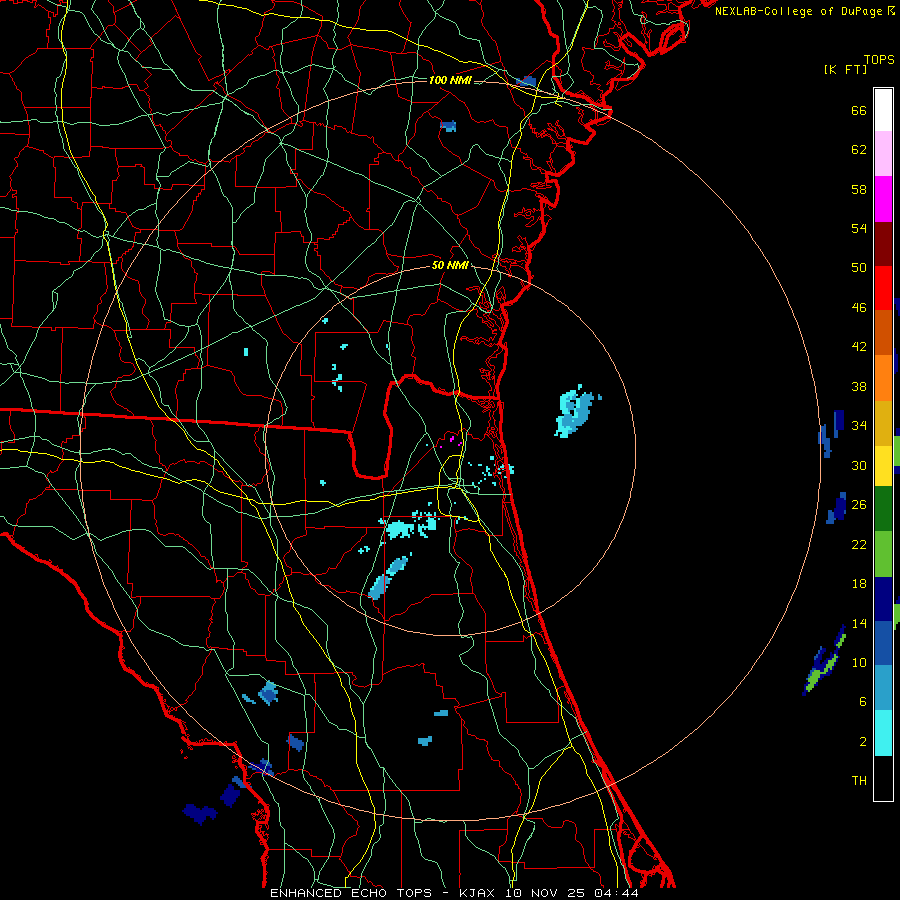Click the 6 scale label
The image size is (900, 900).
(863, 701)
